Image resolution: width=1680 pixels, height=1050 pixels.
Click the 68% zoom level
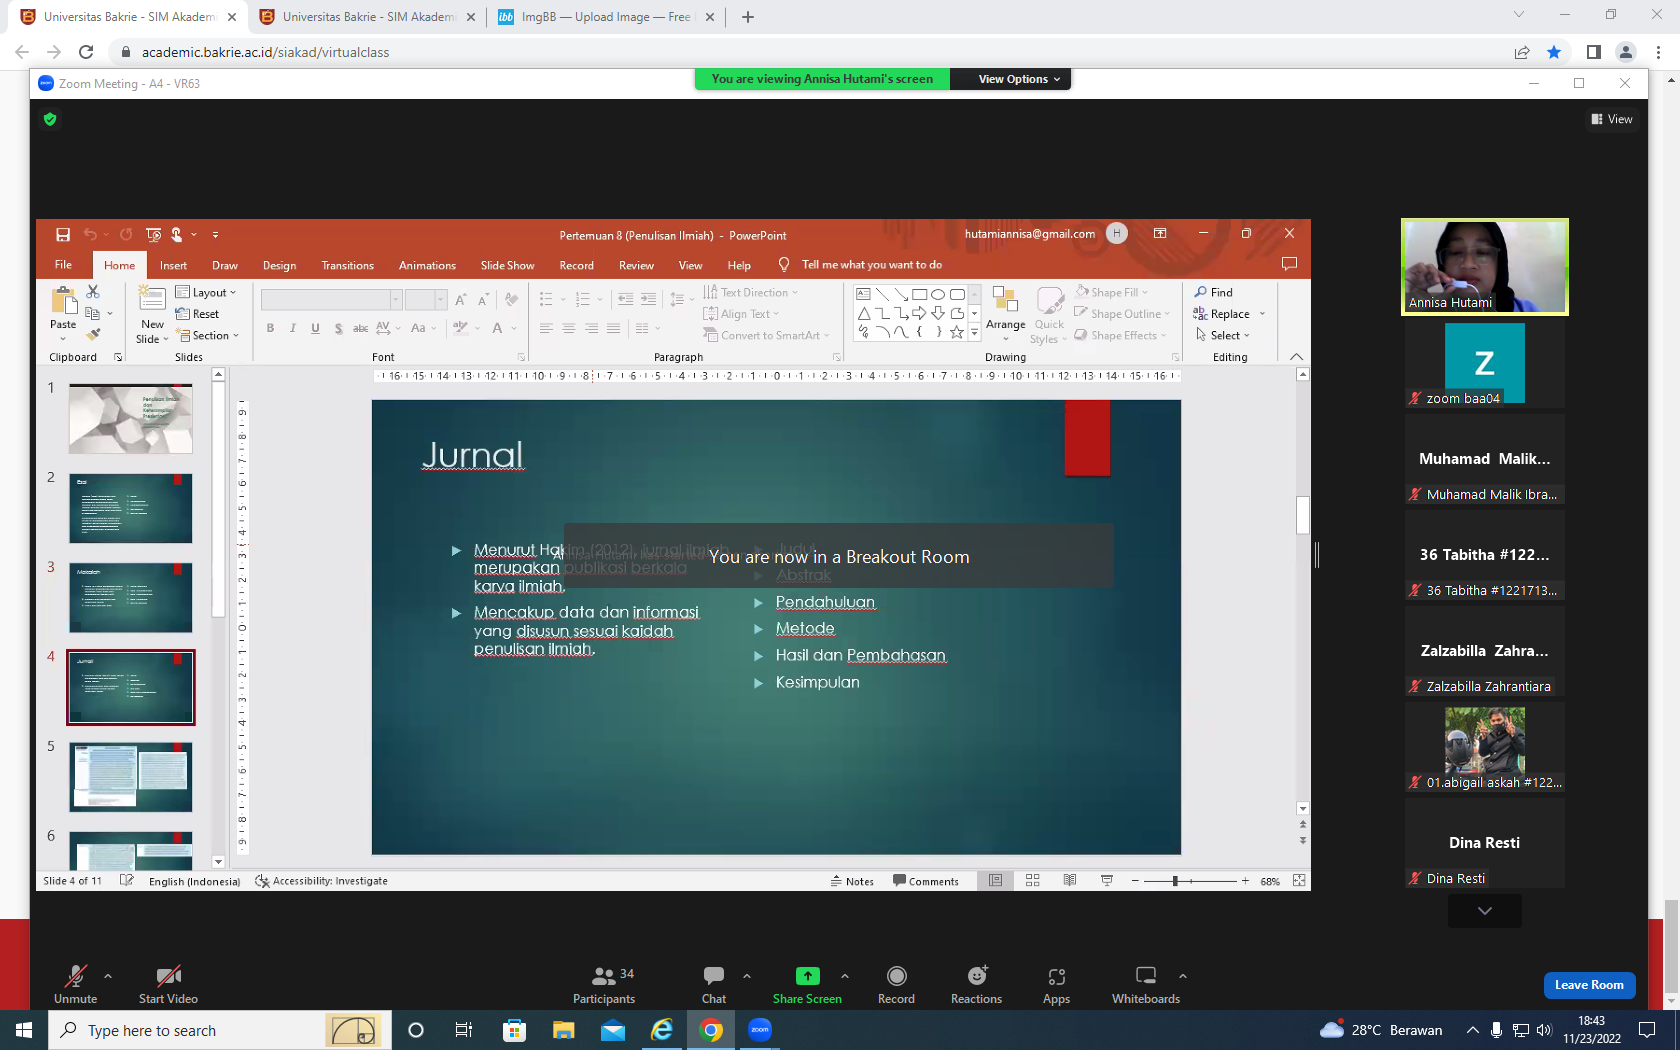pos(1270,881)
